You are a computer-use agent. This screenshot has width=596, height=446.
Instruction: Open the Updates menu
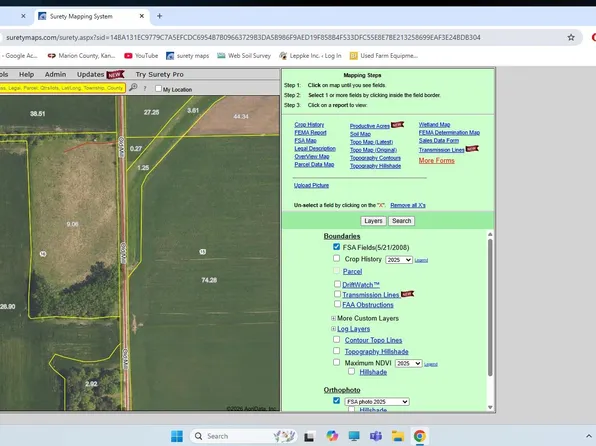90,75
